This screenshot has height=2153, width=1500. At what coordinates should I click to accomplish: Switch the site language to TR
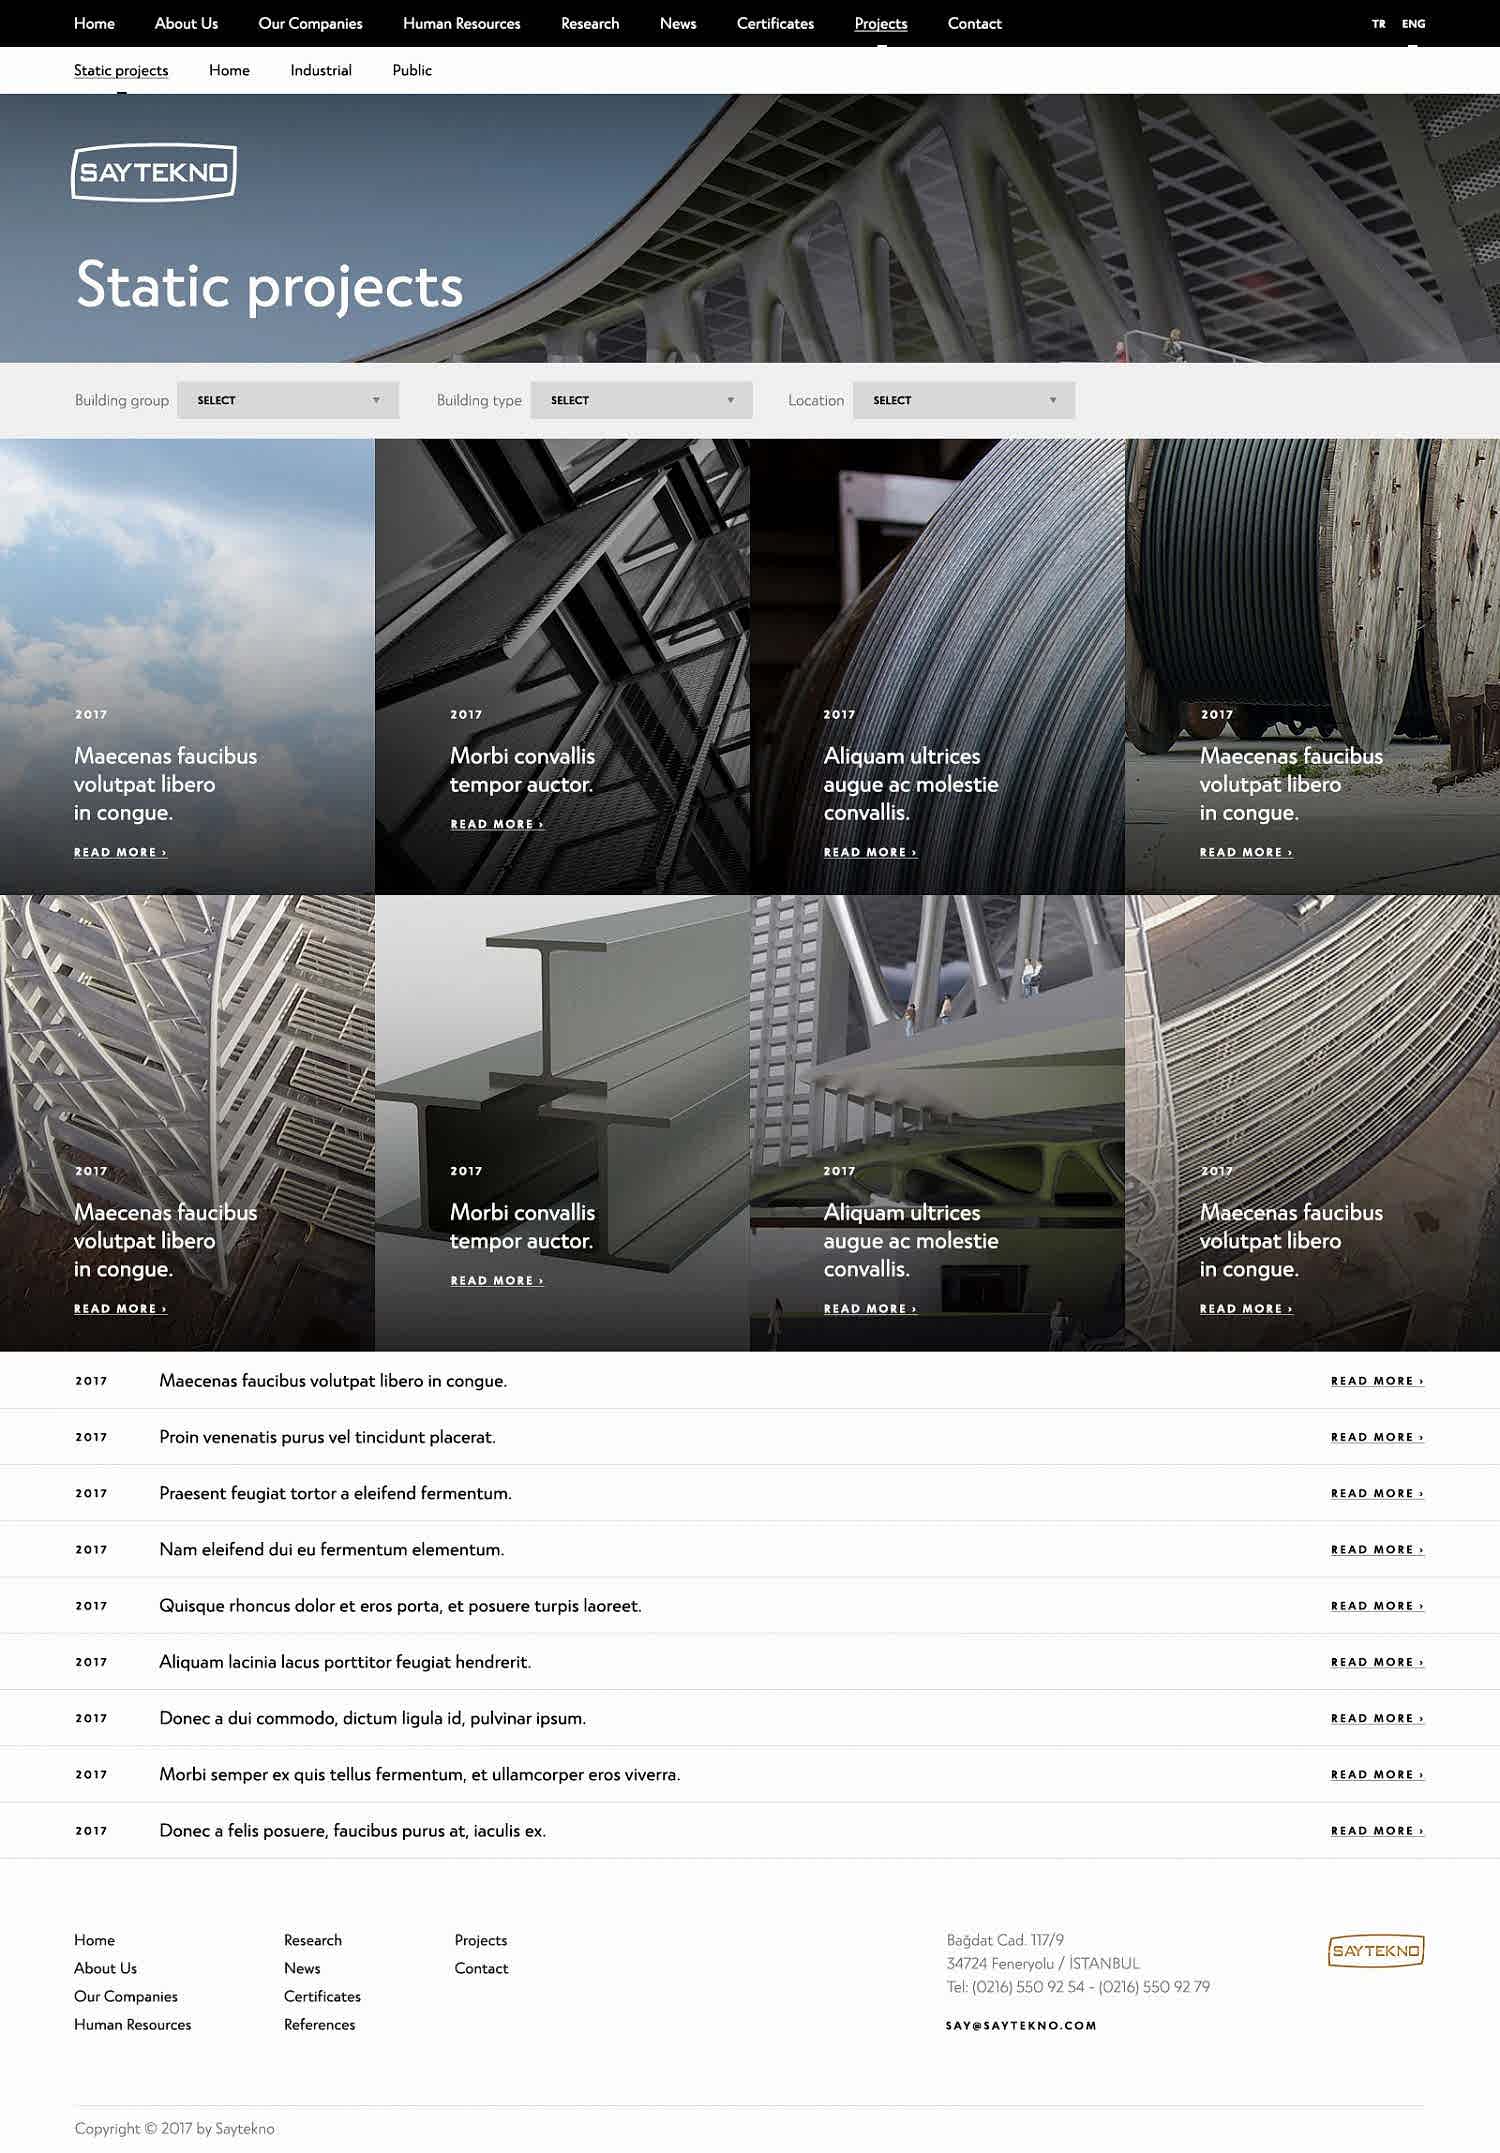point(1379,24)
